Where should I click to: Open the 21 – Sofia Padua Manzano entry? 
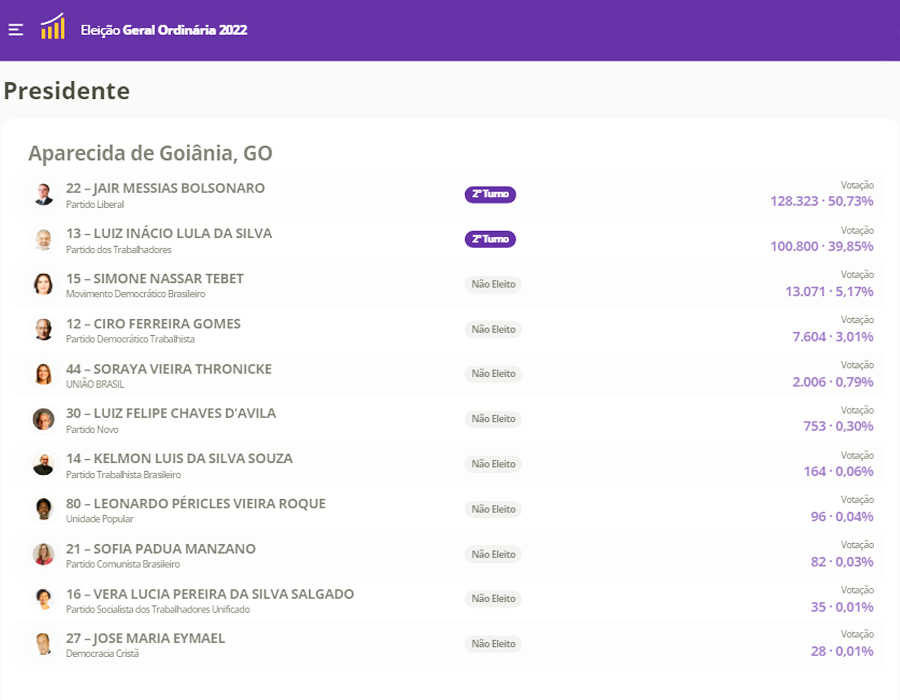tap(161, 548)
